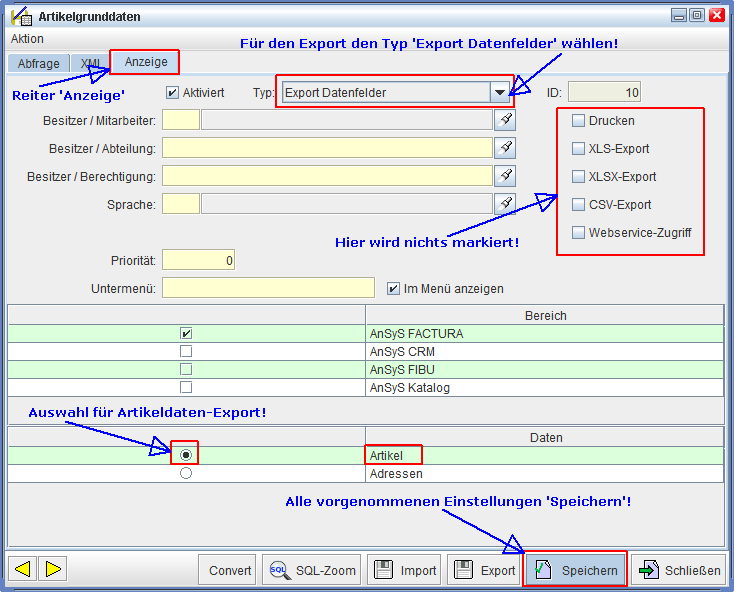Viewport: 734px width, 592px height.
Task: Expand the Typ dropdown arrow
Action: (x=500, y=93)
